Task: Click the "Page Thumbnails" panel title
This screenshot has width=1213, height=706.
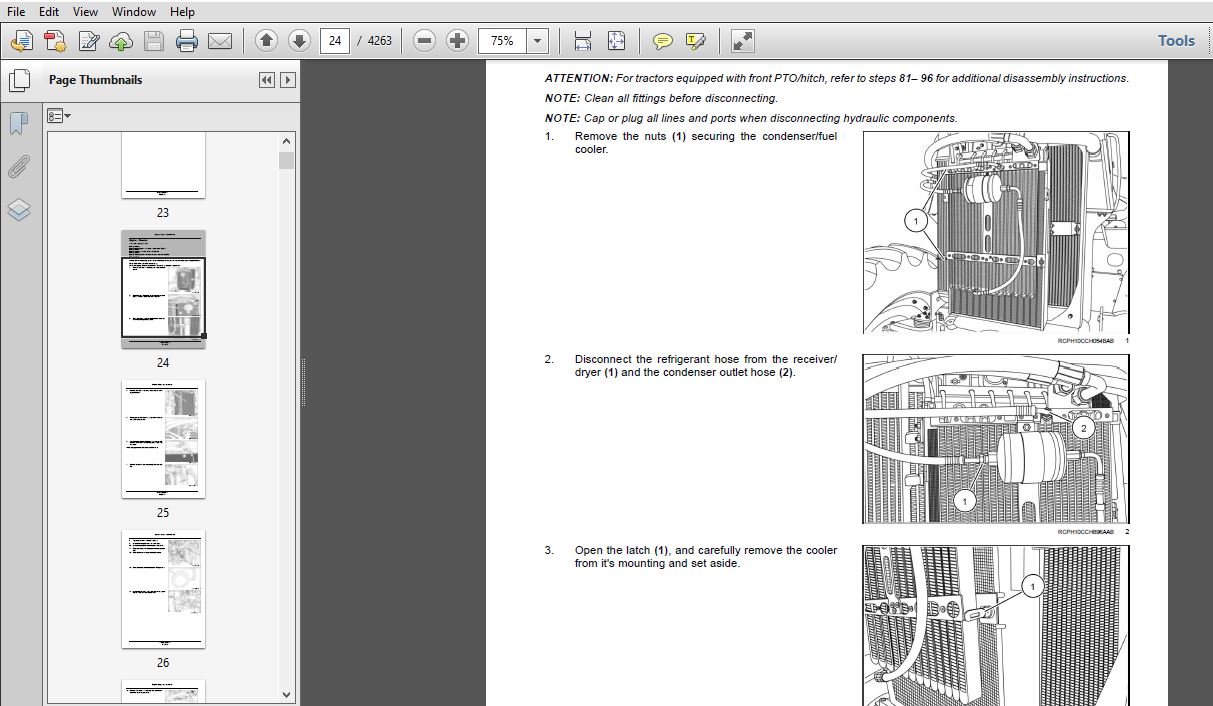Action: (x=95, y=80)
